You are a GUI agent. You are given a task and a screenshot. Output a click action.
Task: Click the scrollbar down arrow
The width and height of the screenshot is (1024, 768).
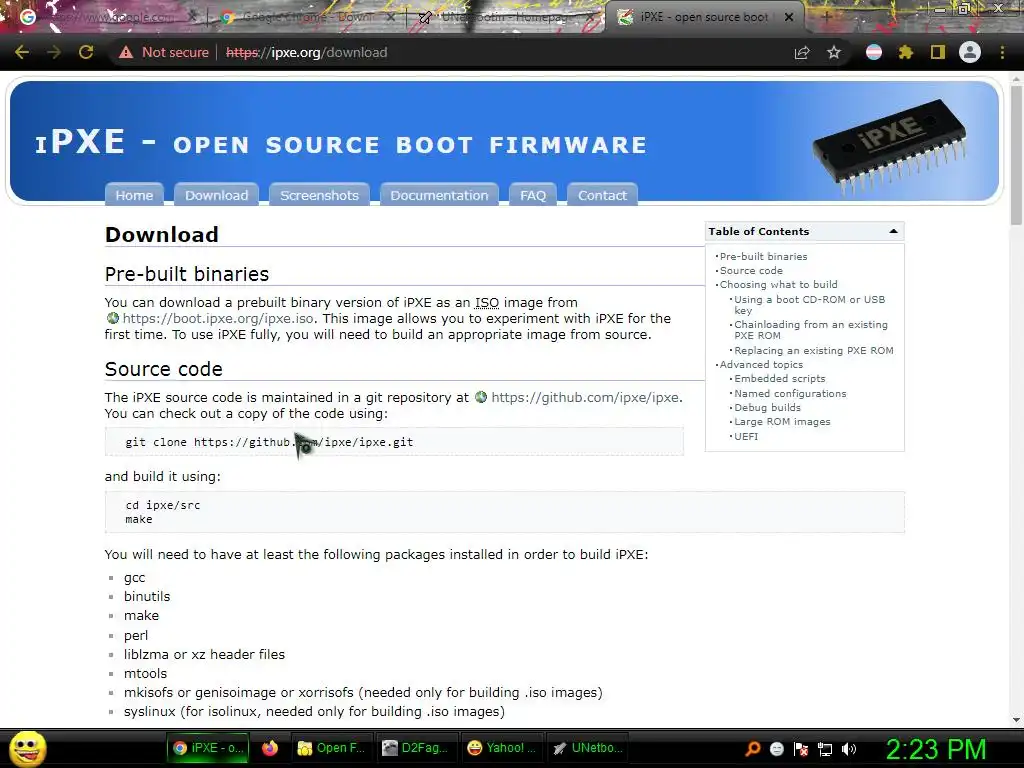click(1016, 720)
